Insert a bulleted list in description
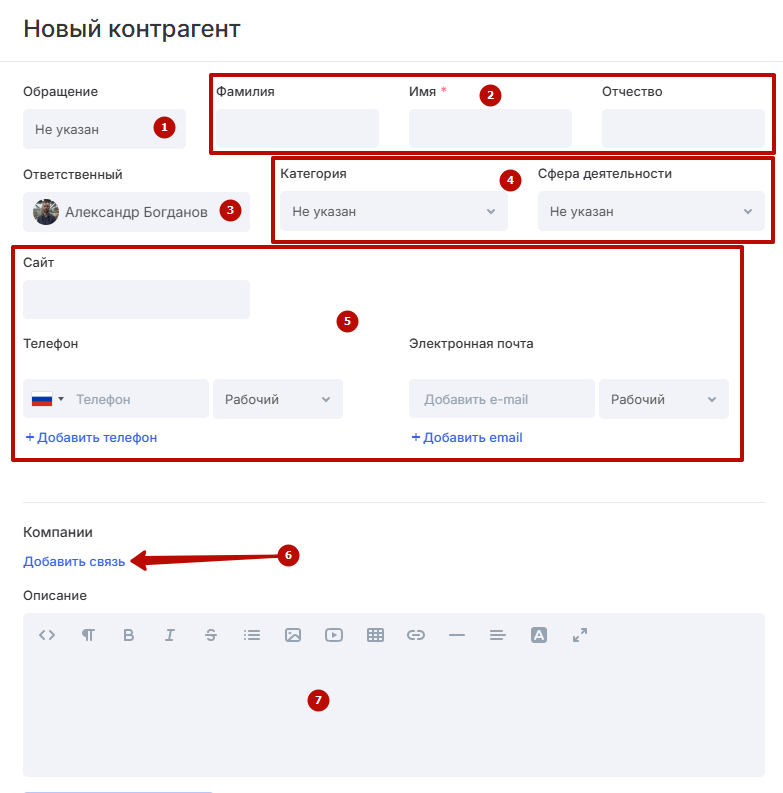The image size is (783, 793). click(x=252, y=635)
